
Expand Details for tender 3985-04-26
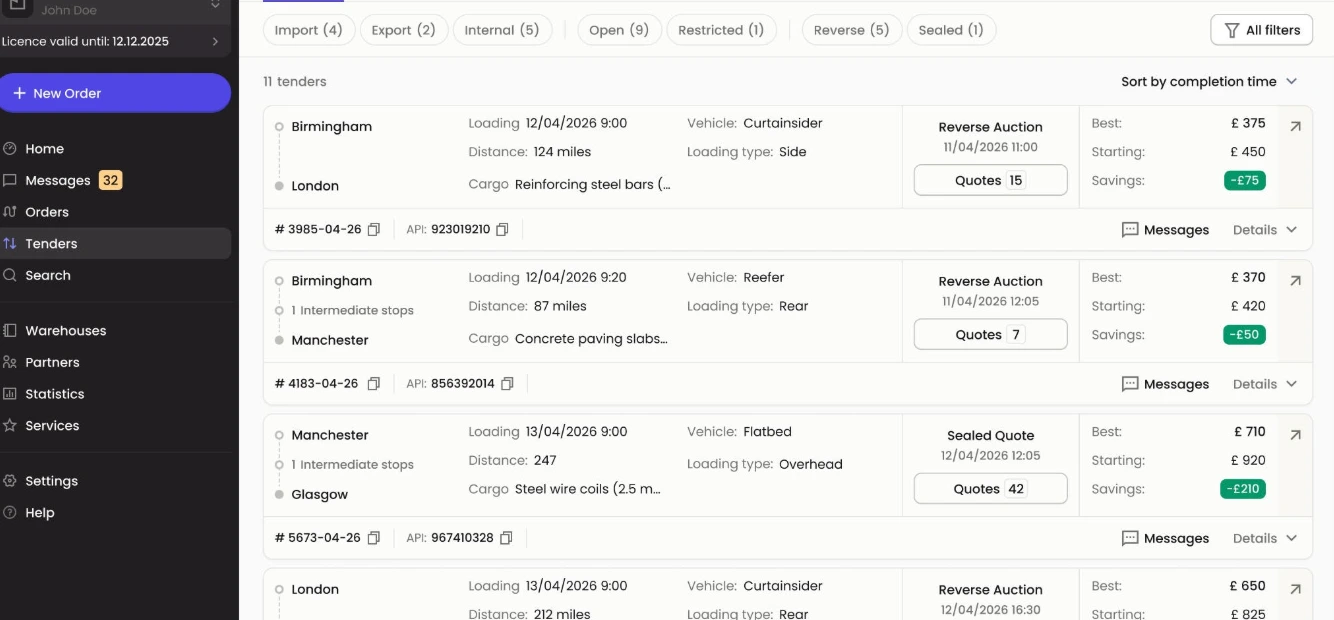click(x=1265, y=230)
